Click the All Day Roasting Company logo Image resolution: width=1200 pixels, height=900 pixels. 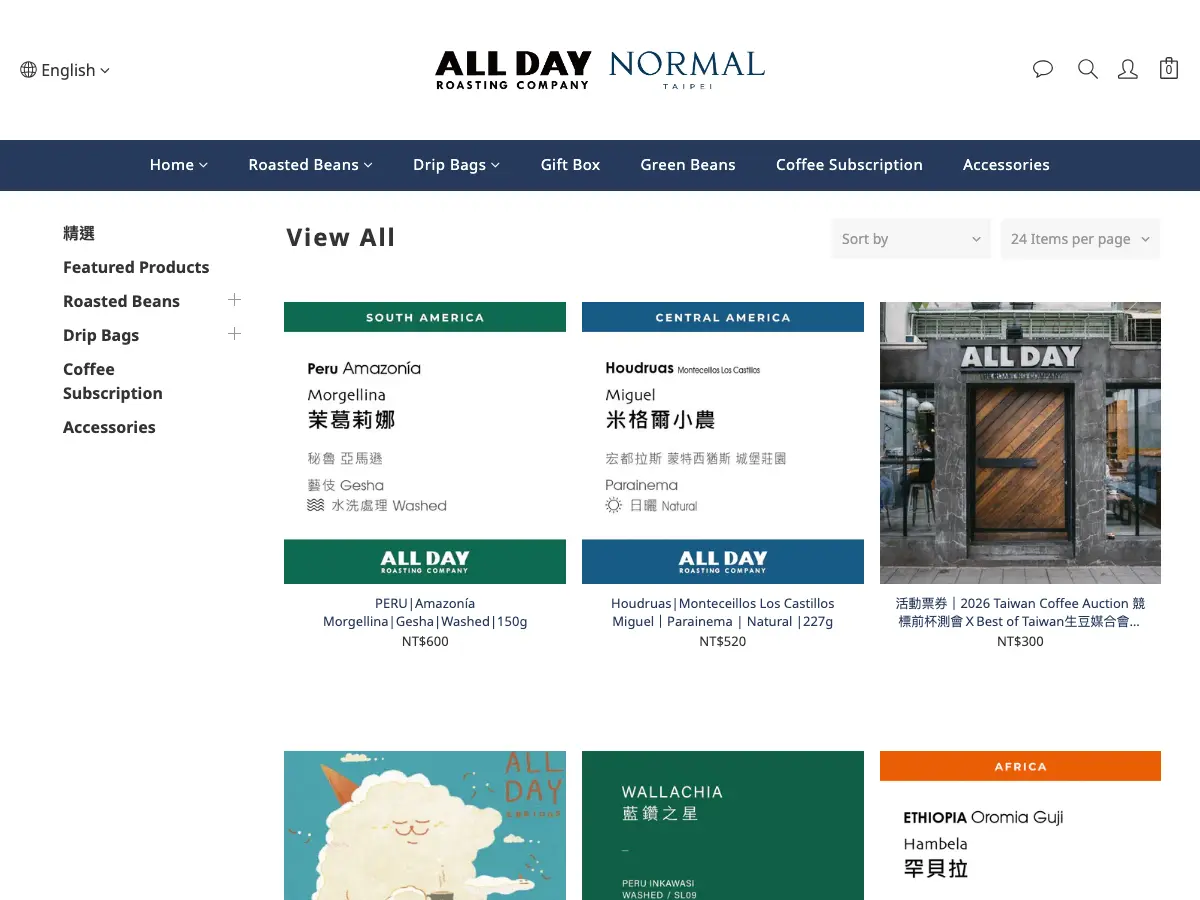click(x=513, y=70)
